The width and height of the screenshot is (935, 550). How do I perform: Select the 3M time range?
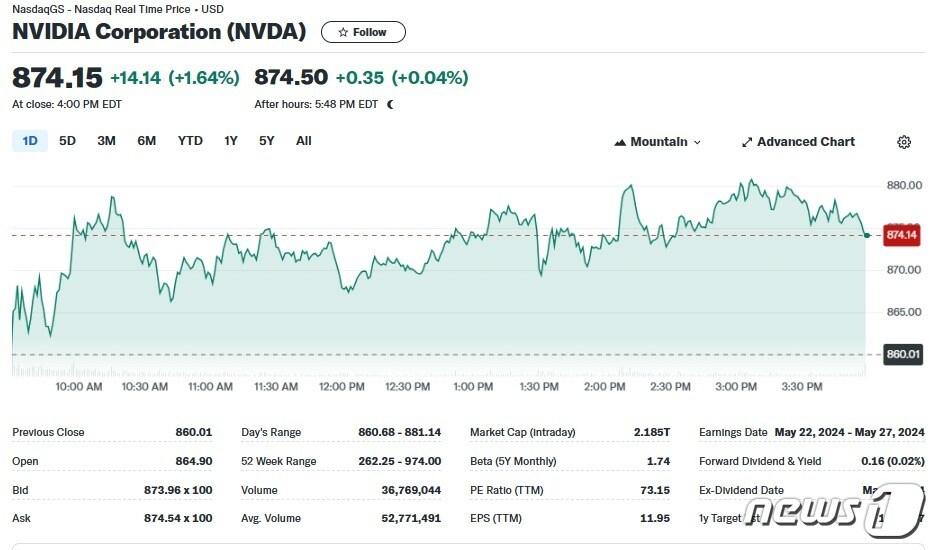106,141
